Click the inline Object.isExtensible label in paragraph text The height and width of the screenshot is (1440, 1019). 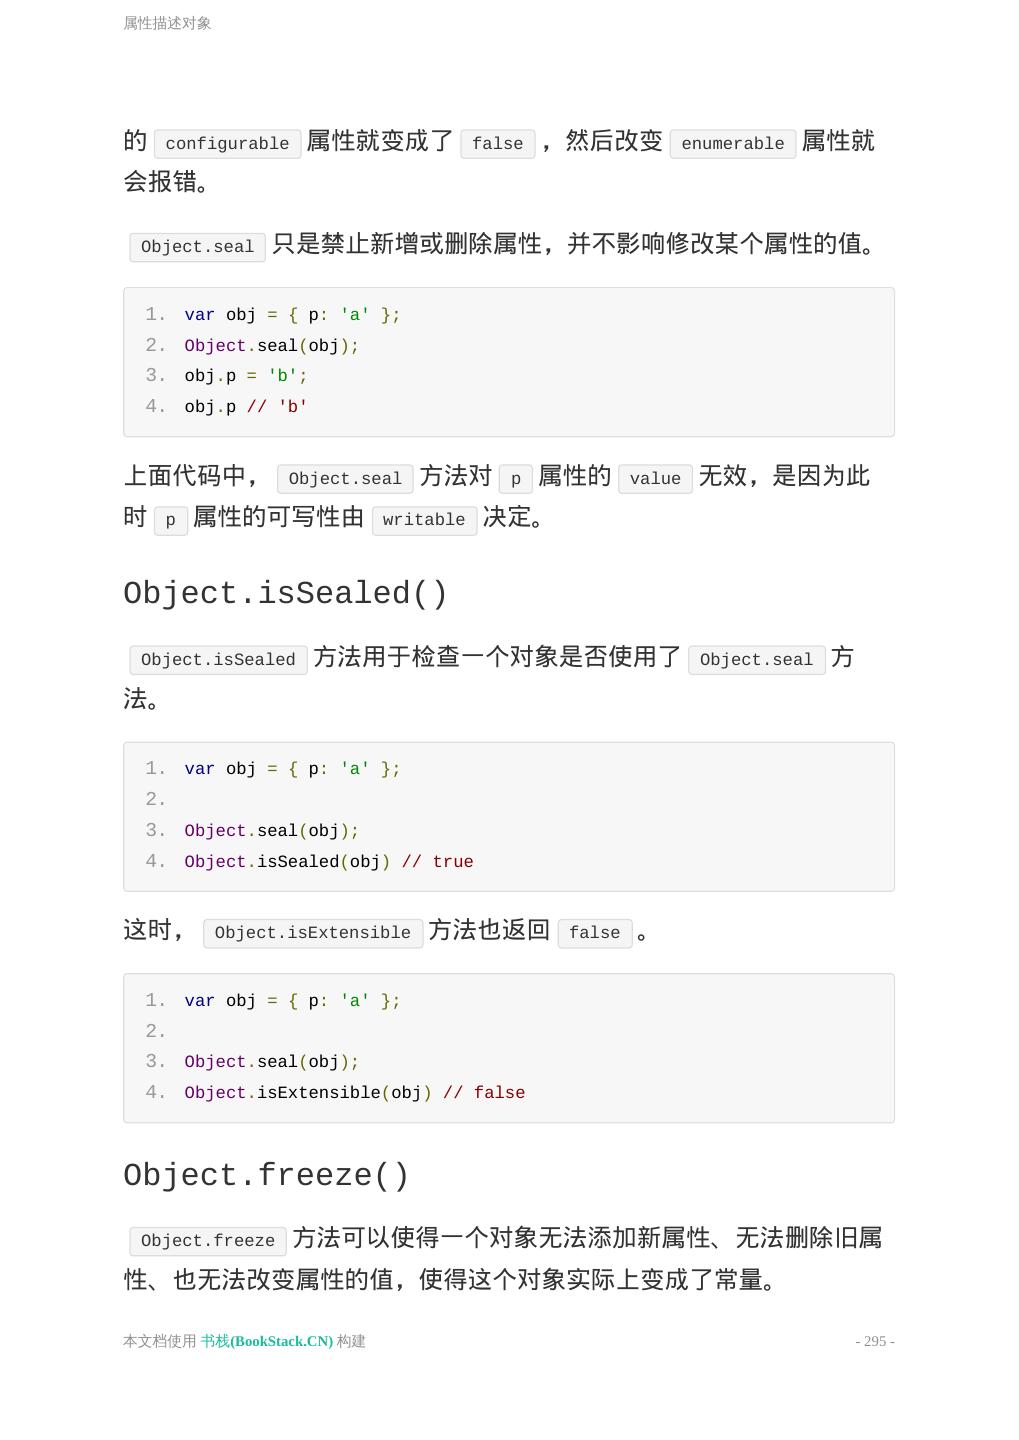coord(312,933)
